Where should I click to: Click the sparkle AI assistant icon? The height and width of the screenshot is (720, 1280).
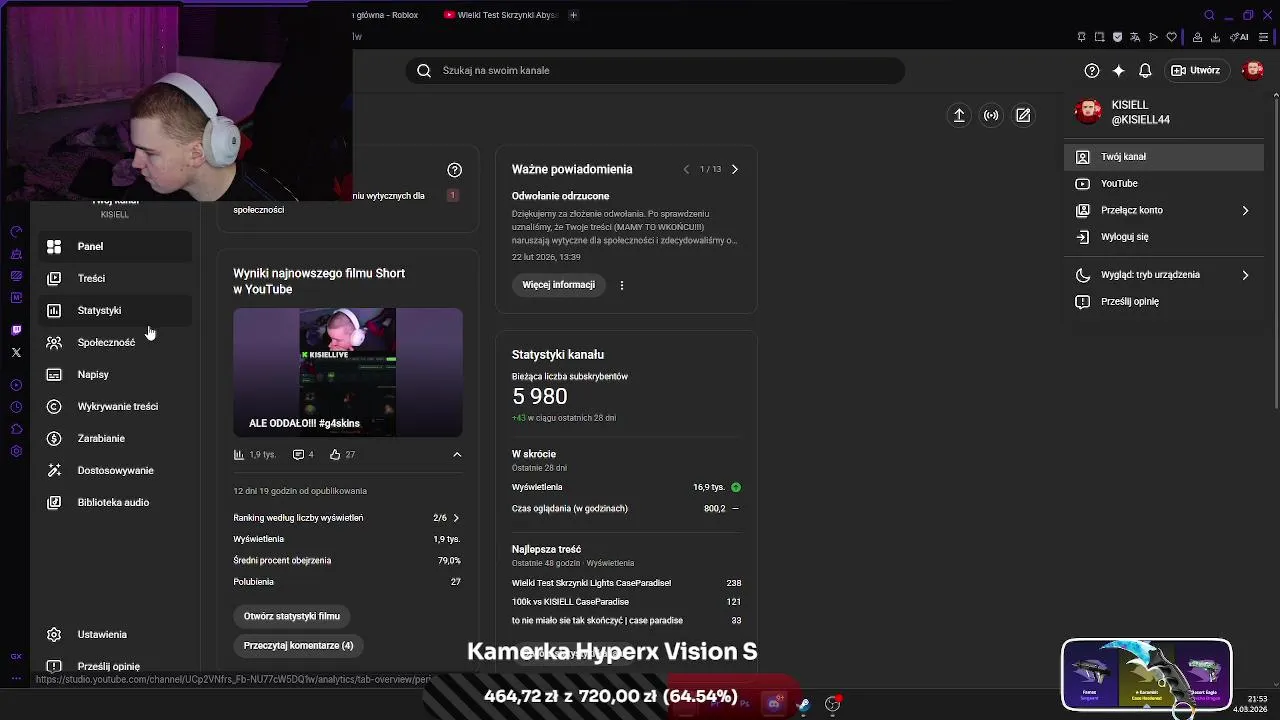point(1119,70)
